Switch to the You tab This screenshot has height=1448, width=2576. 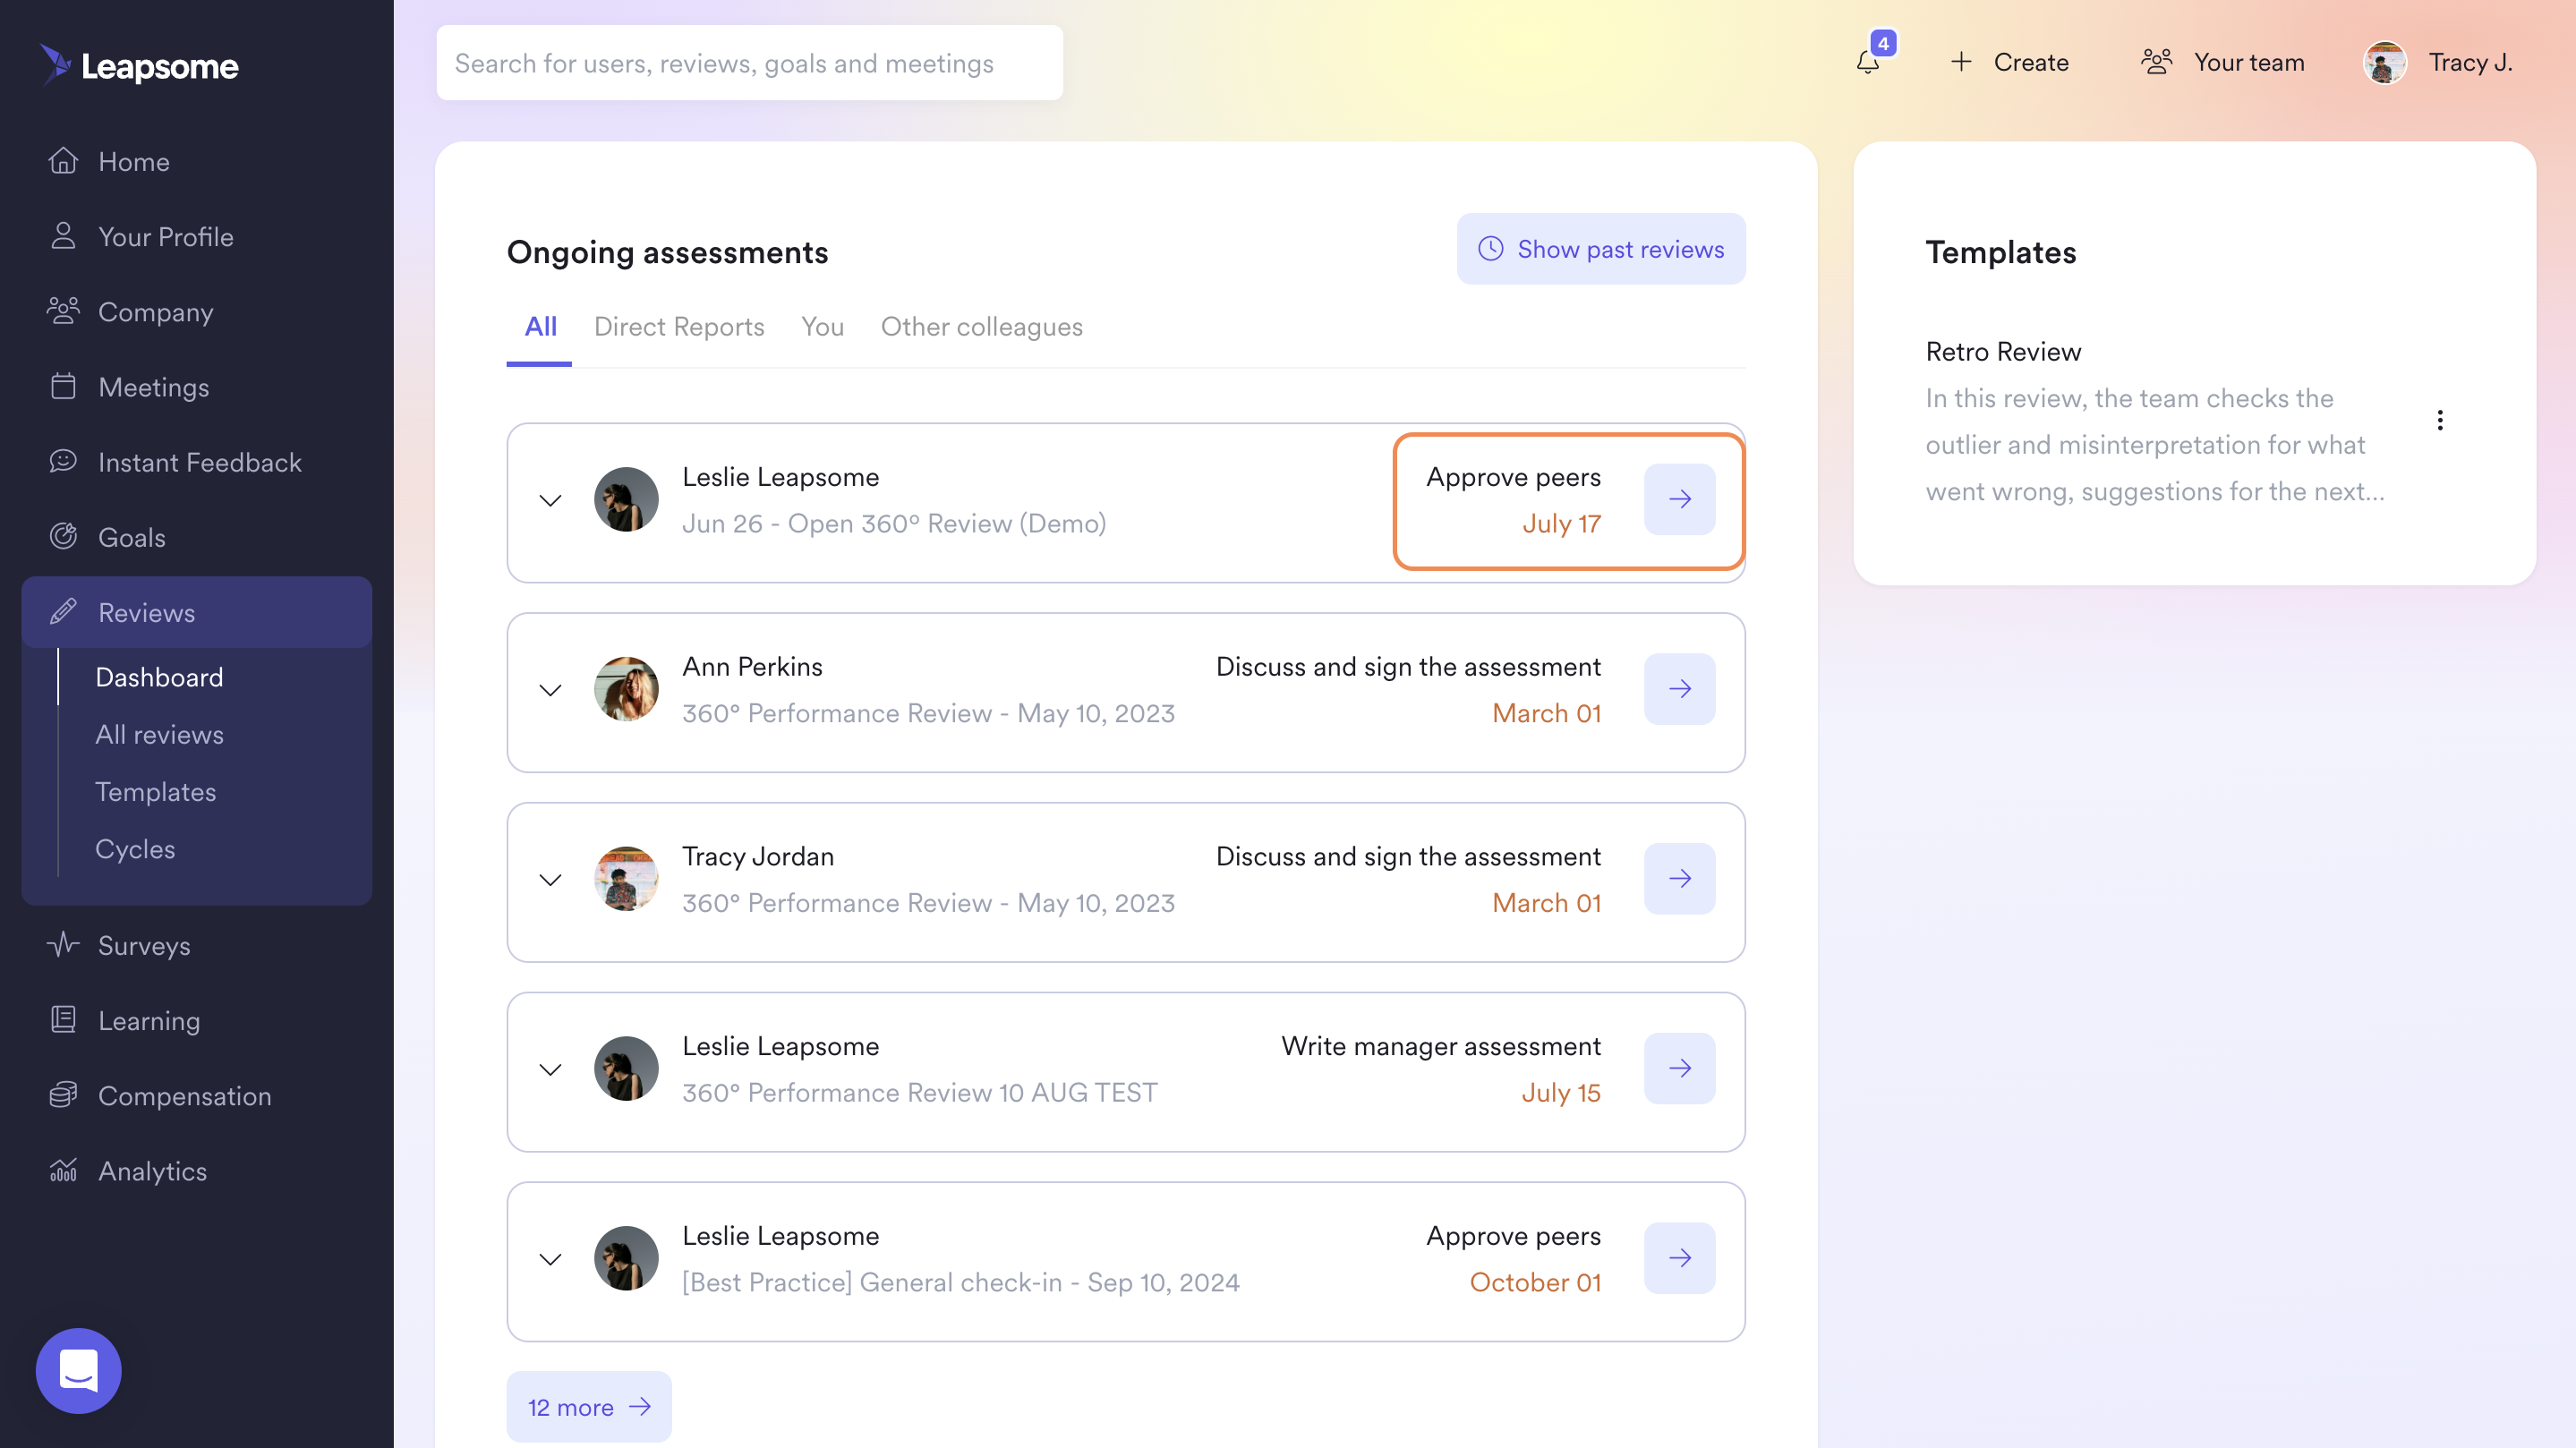coord(822,327)
